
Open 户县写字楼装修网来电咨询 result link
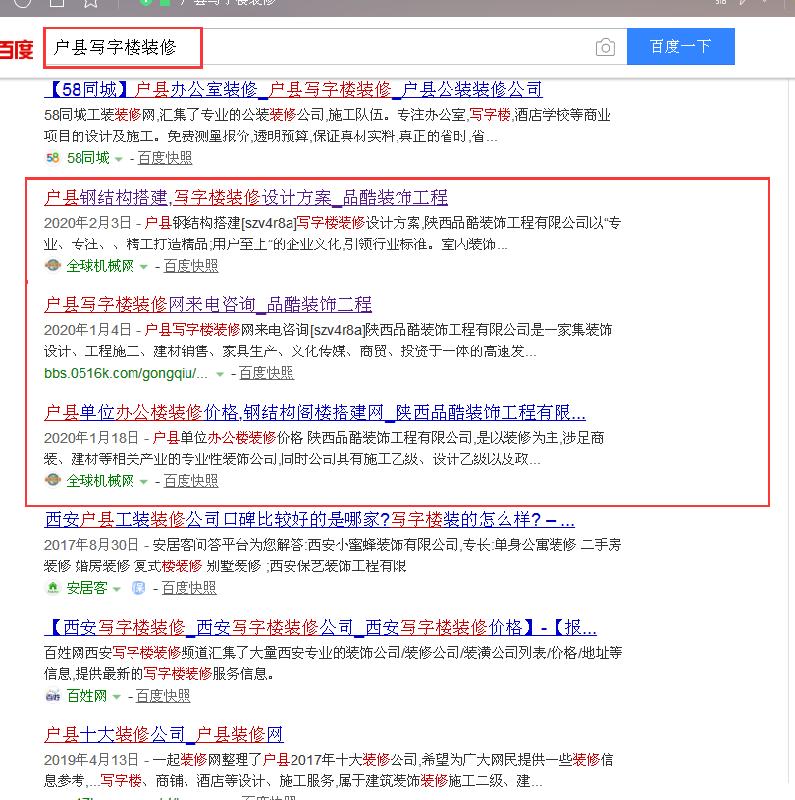click(x=208, y=305)
